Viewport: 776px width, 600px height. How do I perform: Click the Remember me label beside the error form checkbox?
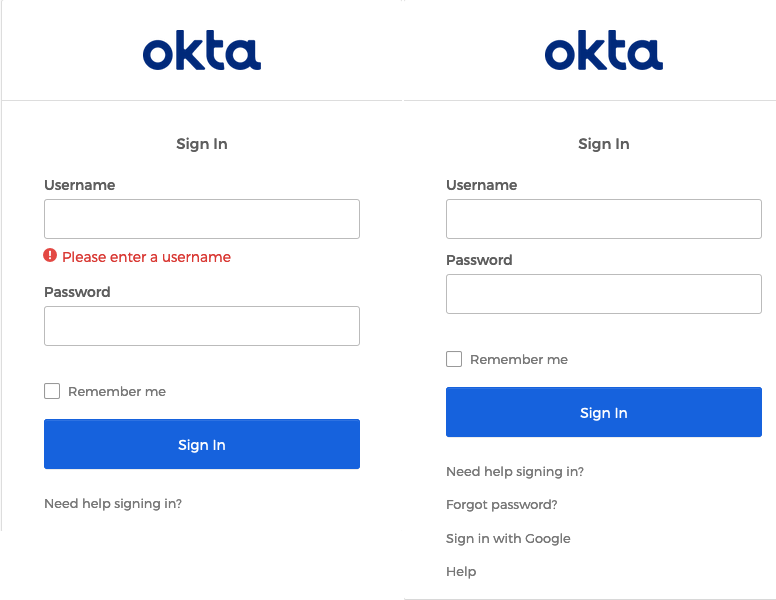(117, 392)
